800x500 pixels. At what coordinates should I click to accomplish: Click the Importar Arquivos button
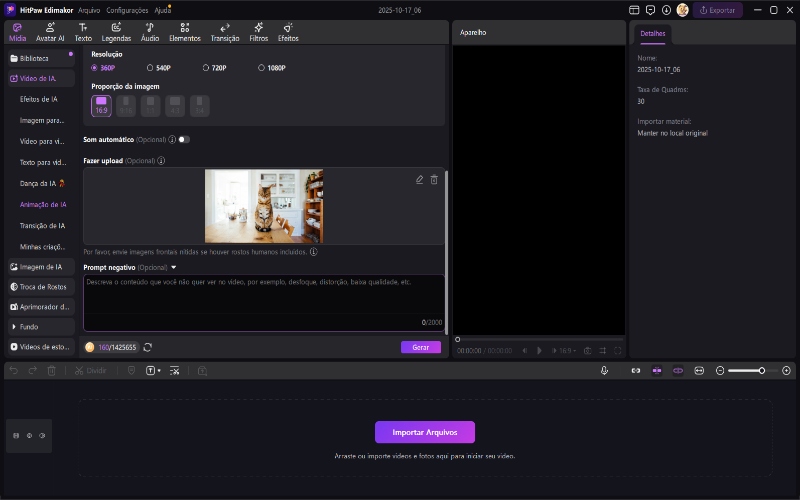424,432
